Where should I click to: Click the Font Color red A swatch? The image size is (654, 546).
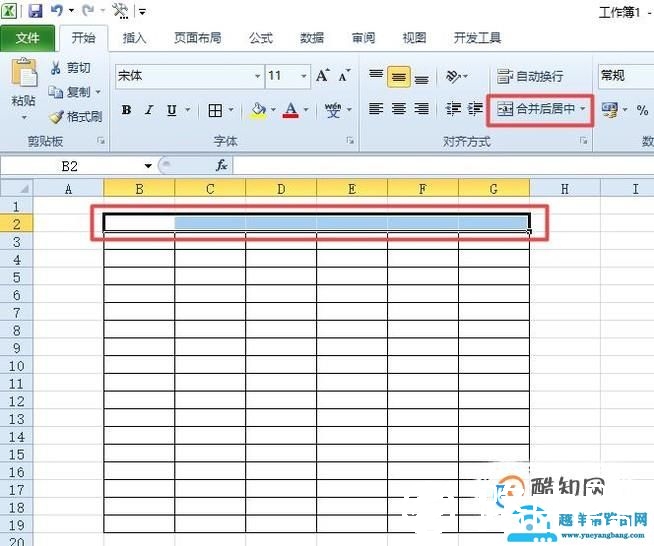(x=291, y=110)
